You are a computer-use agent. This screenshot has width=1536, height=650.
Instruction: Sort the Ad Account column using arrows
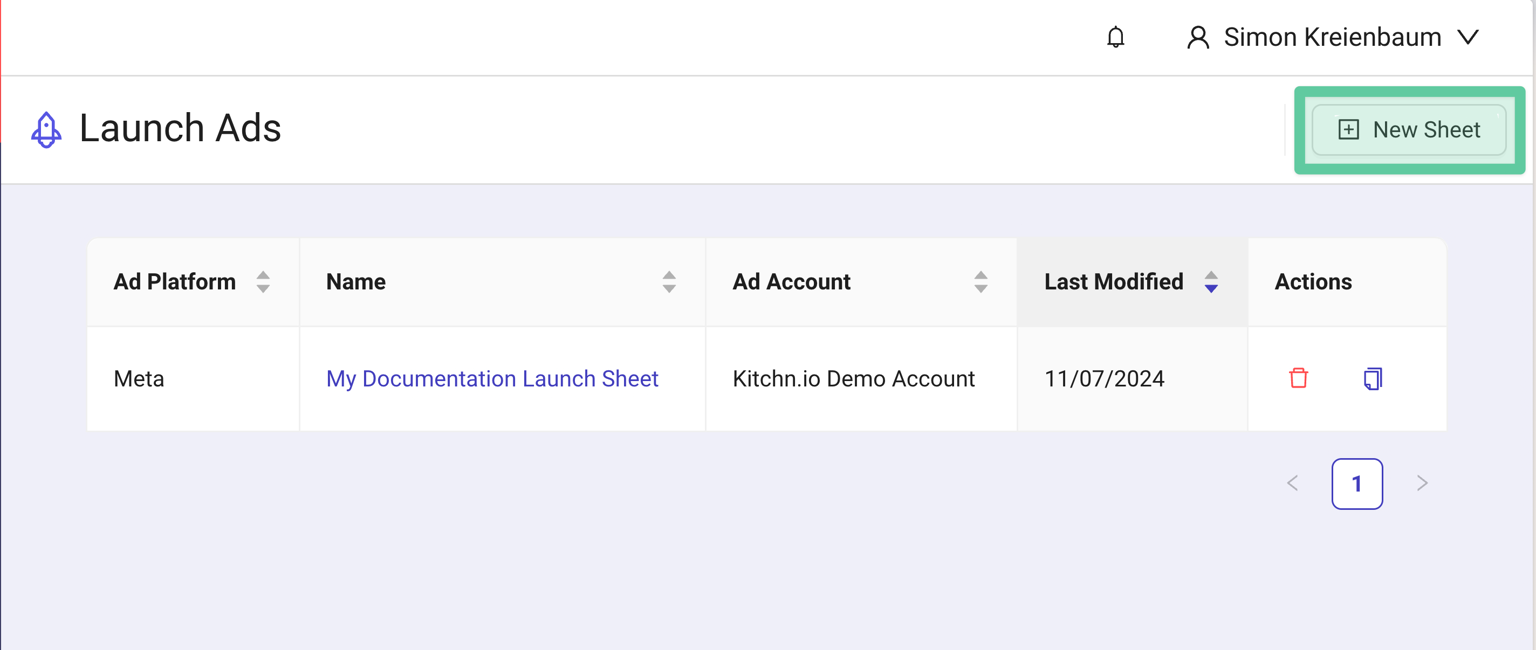[x=981, y=282]
